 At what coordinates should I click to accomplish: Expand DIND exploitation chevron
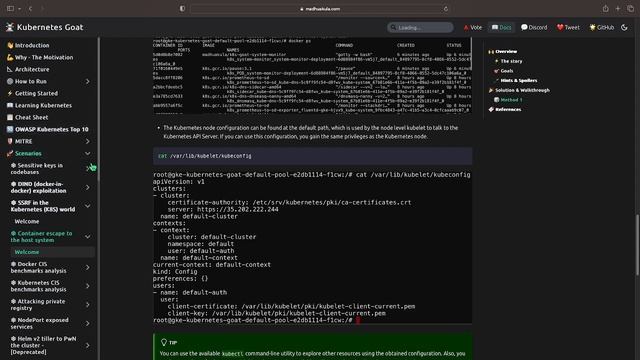[87, 187]
